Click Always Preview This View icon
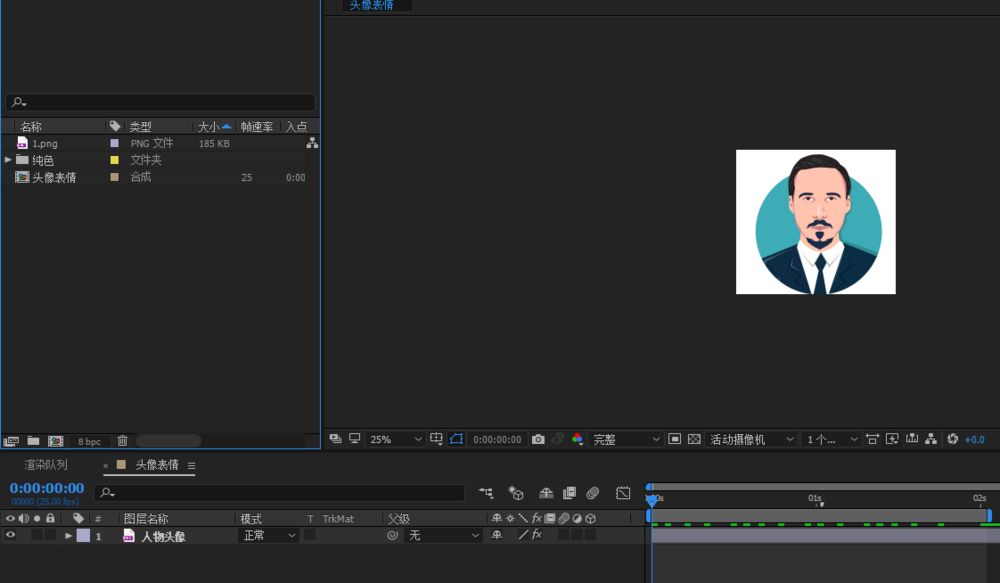 335,439
